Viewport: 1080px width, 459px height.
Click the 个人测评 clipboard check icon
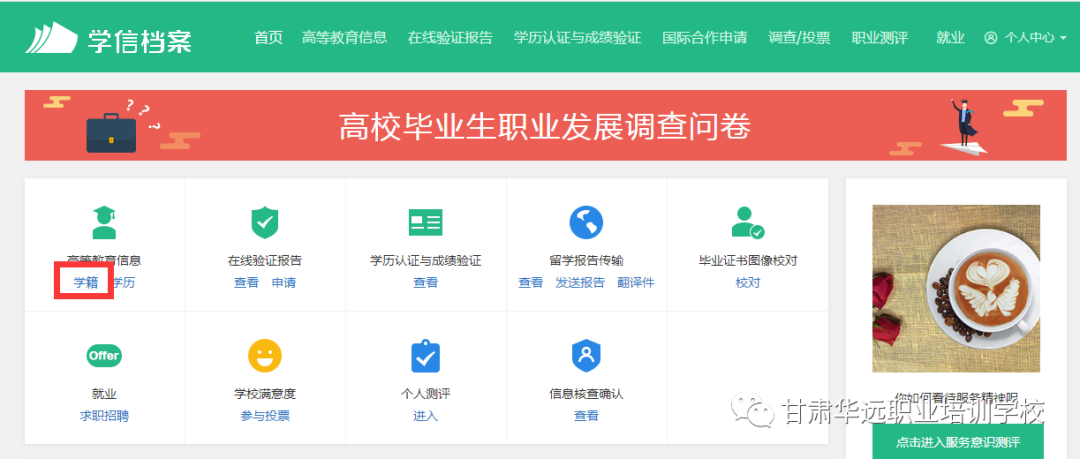tap(425, 355)
